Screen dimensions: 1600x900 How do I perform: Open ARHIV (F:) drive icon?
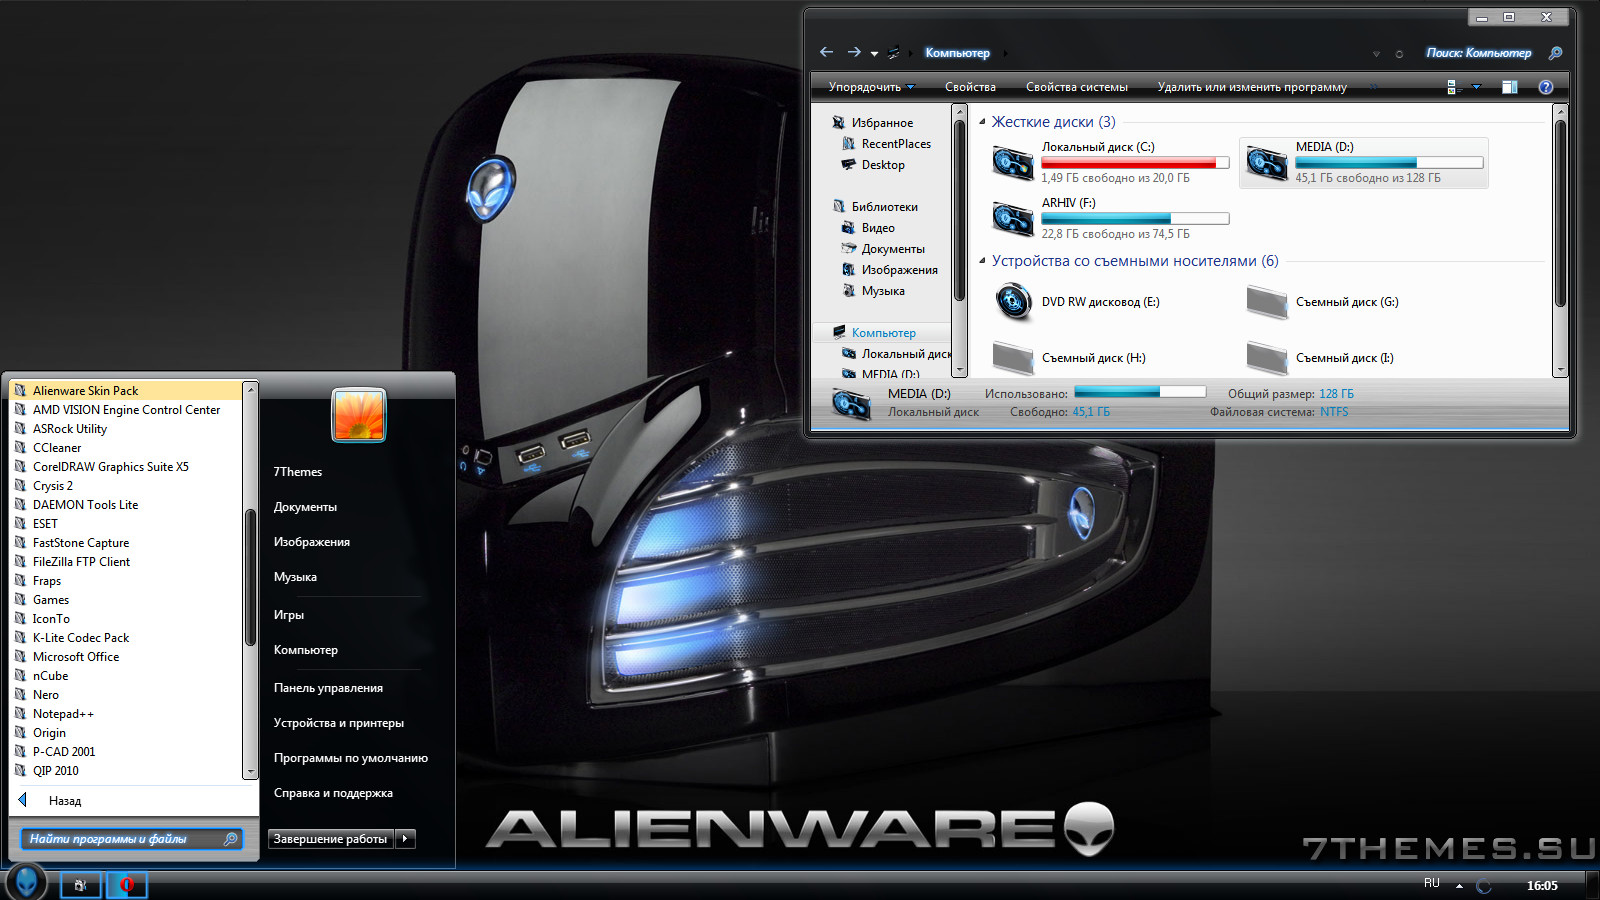pos(1012,218)
